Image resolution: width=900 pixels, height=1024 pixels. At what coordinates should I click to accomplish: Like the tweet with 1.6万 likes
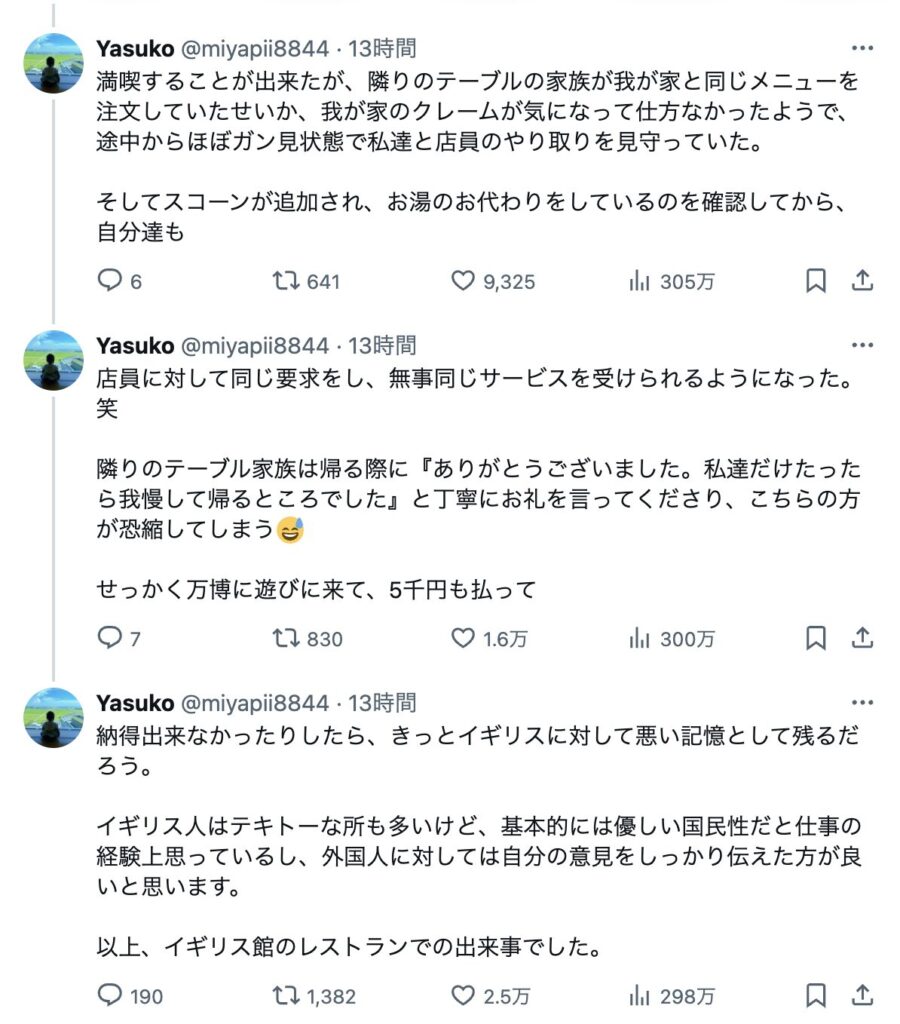[462, 638]
